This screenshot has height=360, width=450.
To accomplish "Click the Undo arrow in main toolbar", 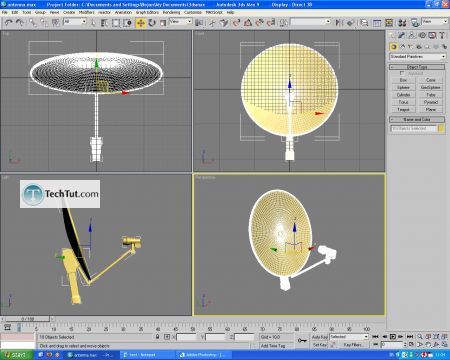I will pyautogui.click(x=9, y=23).
